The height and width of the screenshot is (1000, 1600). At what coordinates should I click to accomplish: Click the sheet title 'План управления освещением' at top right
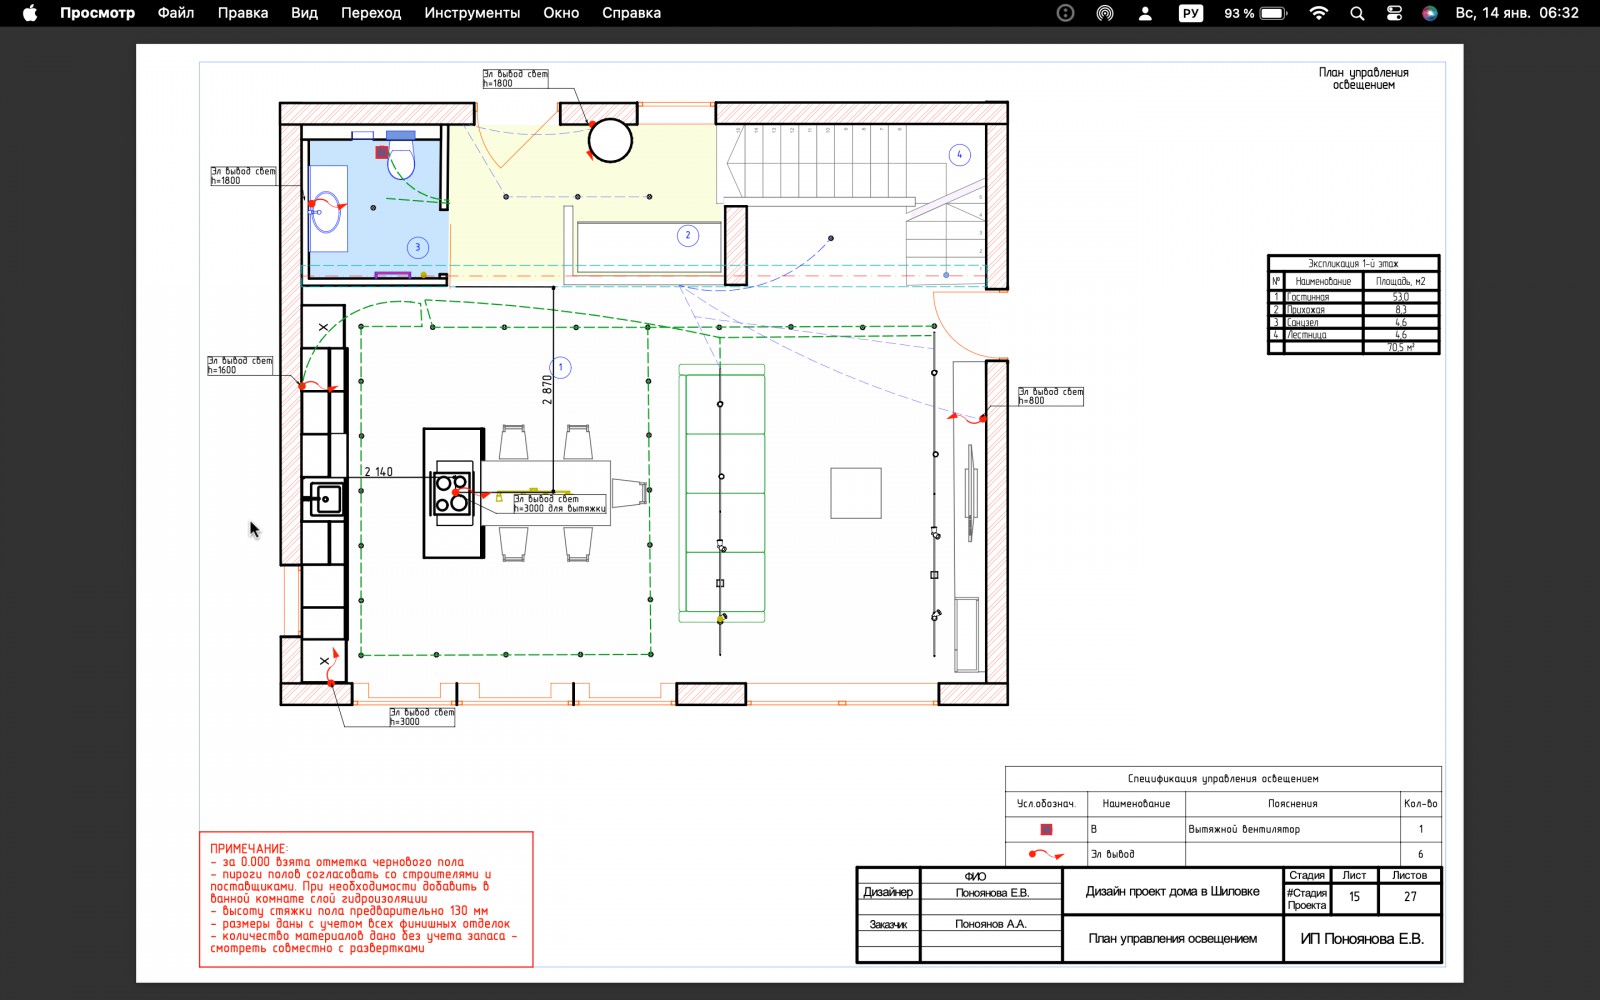click(1363, 78)
